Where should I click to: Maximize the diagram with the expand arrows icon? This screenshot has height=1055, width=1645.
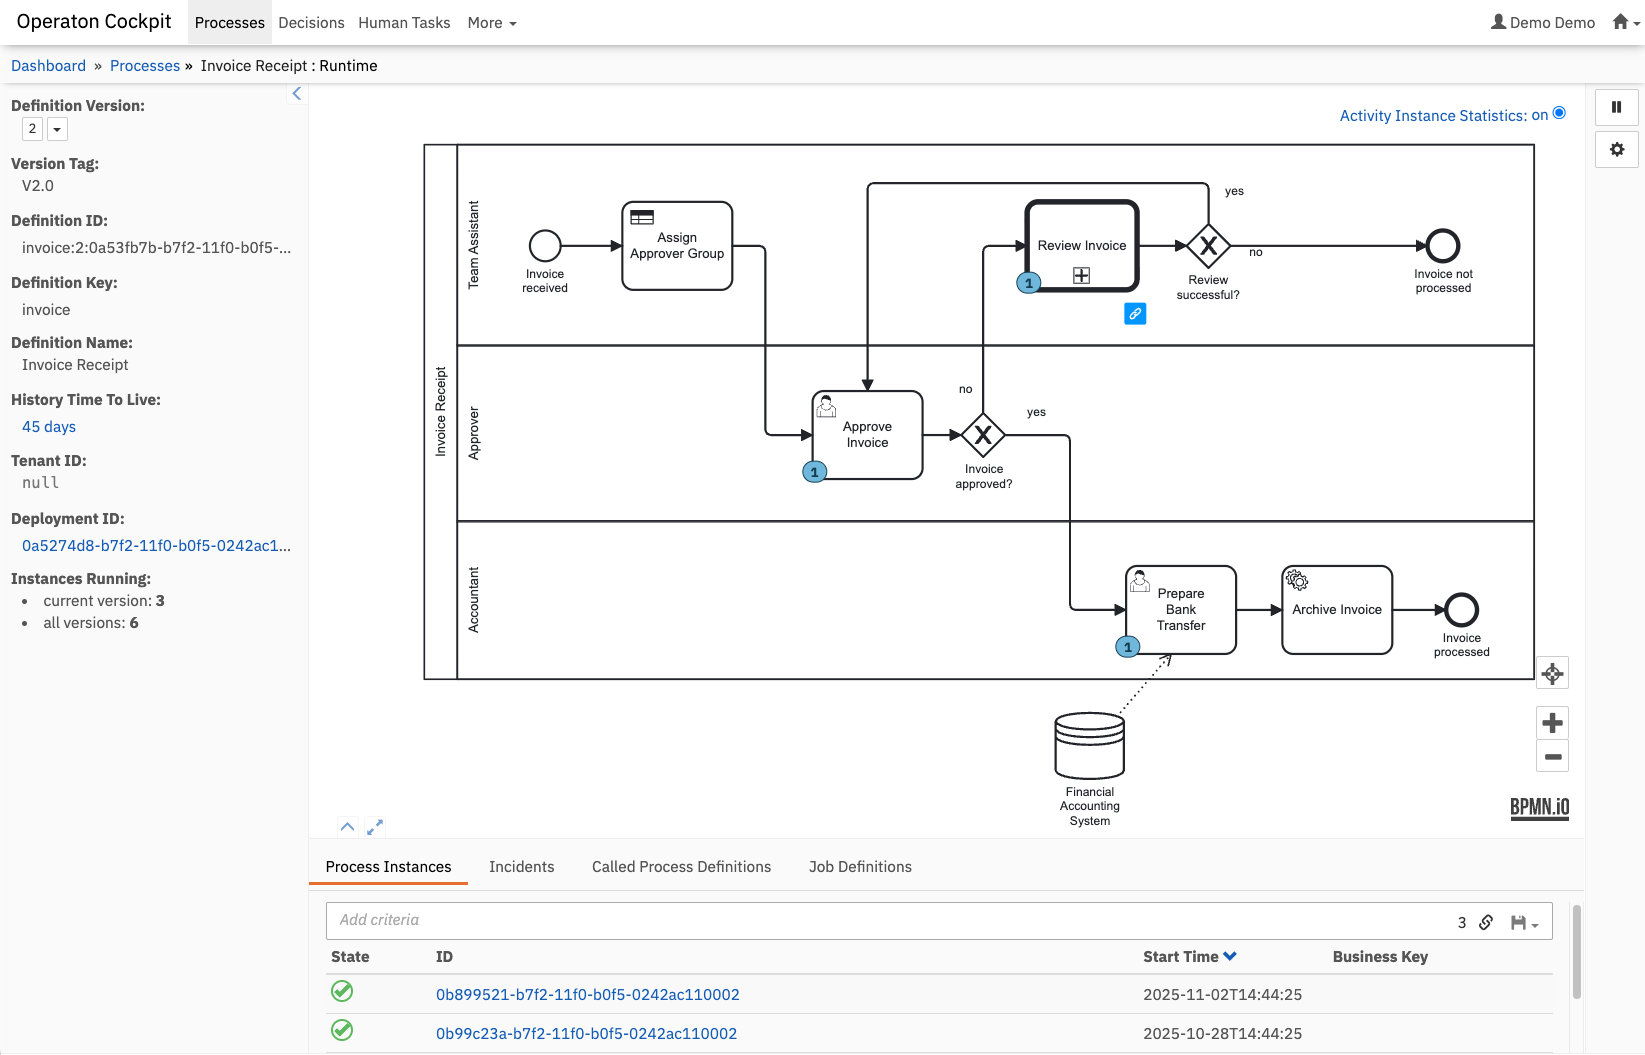375,827
